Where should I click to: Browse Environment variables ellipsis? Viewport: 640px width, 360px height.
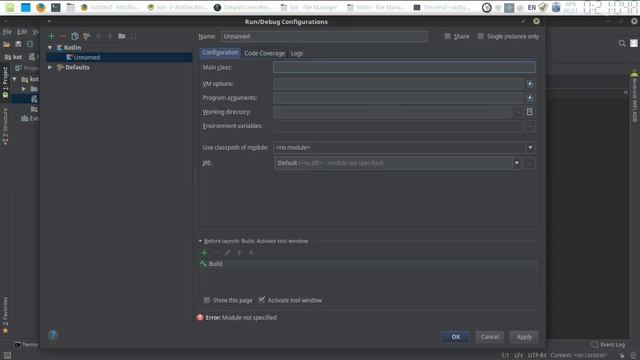pyautogui.click(x=530, y=126)
